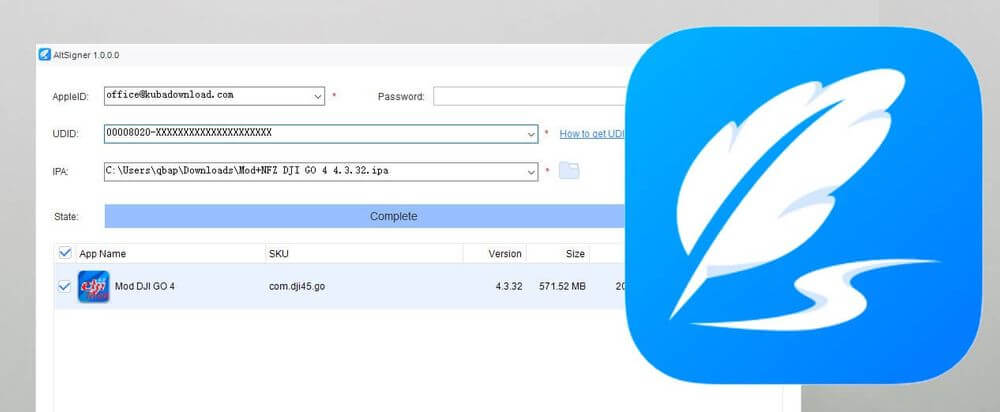
Task: Expand the IPA path dropdown
Action: pos(531,172)
